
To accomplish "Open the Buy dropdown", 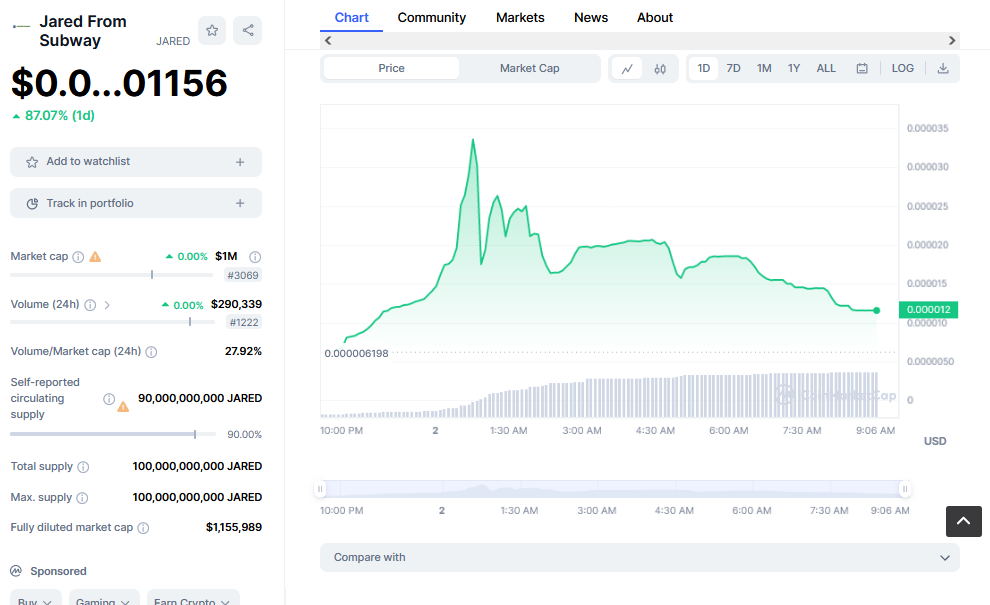I will 36,597.
